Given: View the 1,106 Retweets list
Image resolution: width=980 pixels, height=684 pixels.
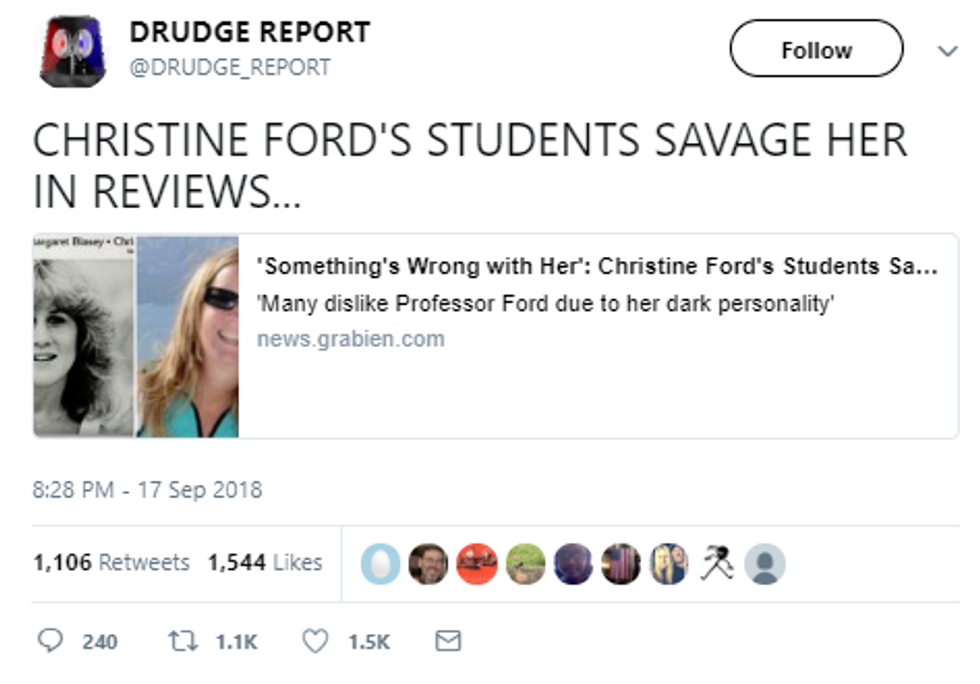Looking at the screenshot, I should 111,562.
